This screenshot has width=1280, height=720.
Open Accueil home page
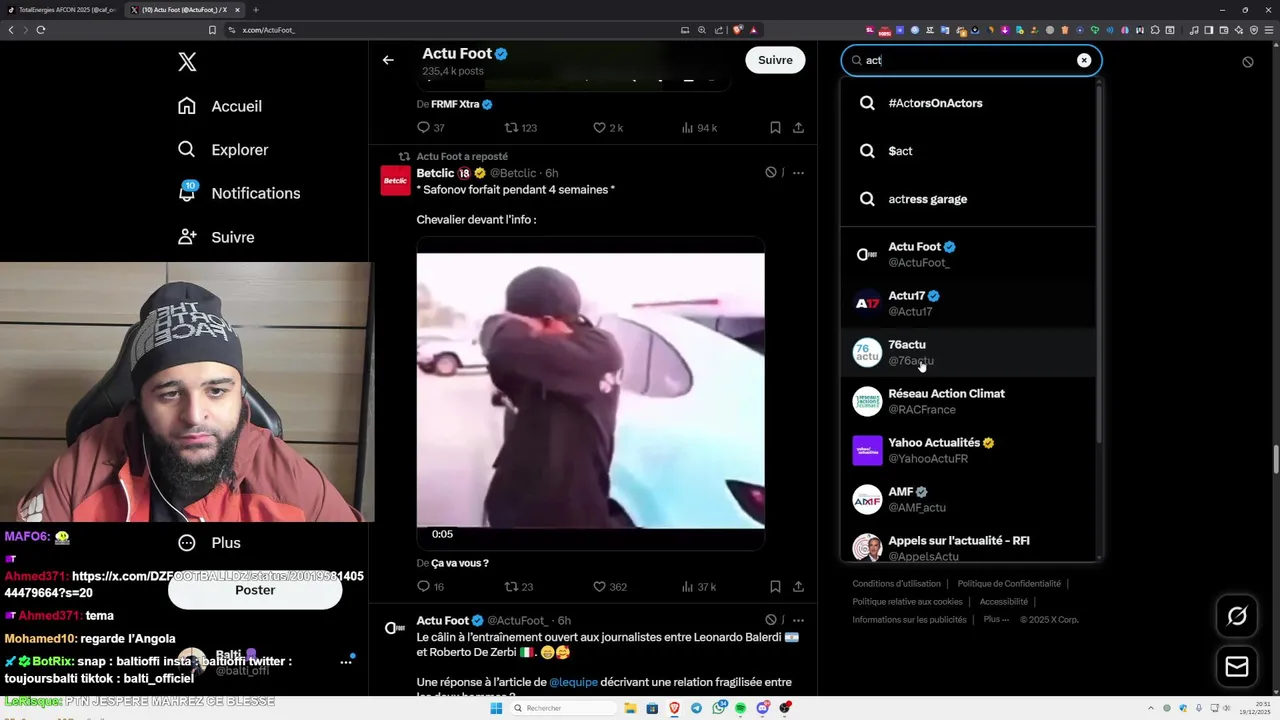[220, 106]
